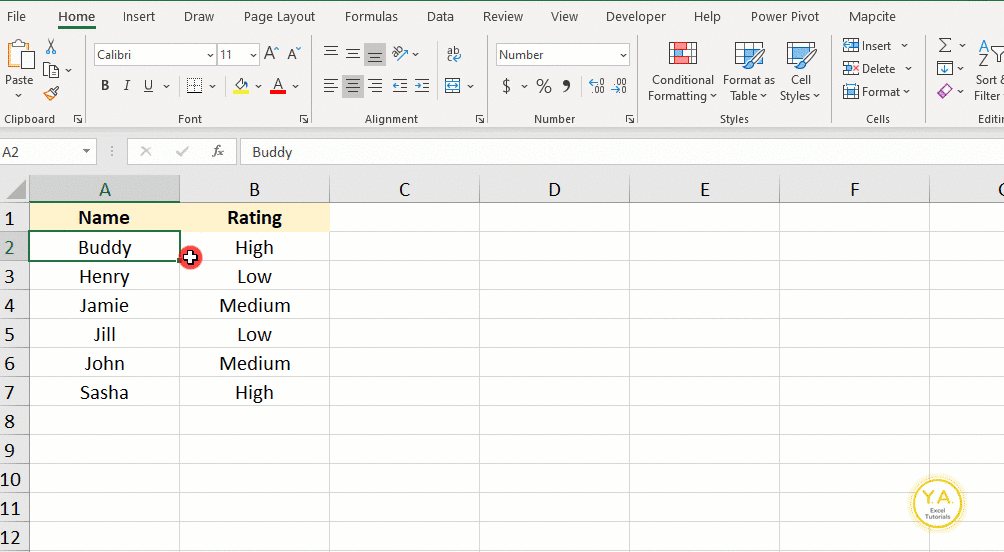
Task: Click the Name Box showing A2
Action: [48, 152]
